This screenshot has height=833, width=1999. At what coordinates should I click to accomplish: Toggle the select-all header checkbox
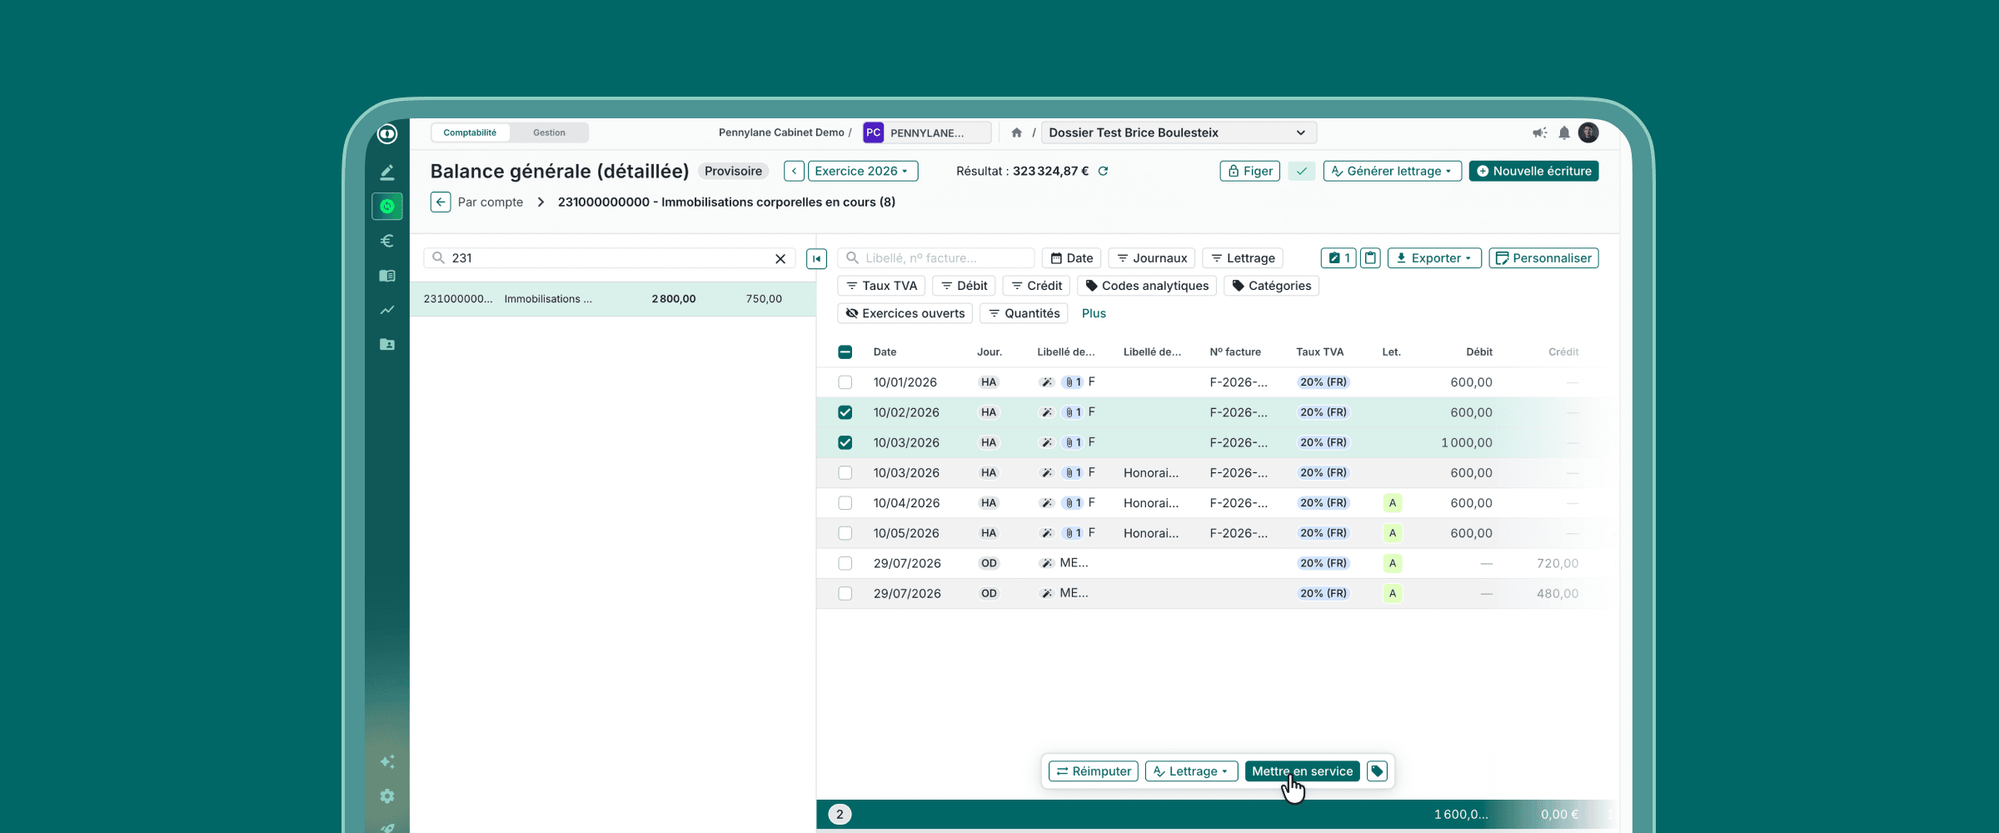(845, 352)
